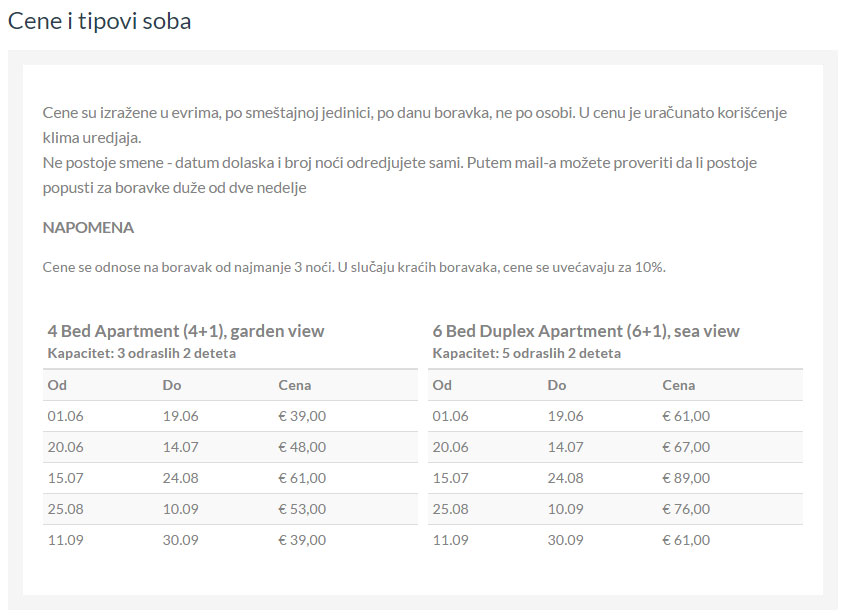Click "Kapacitet: 5 odraslih 2 deteta" text

point(526,353)
